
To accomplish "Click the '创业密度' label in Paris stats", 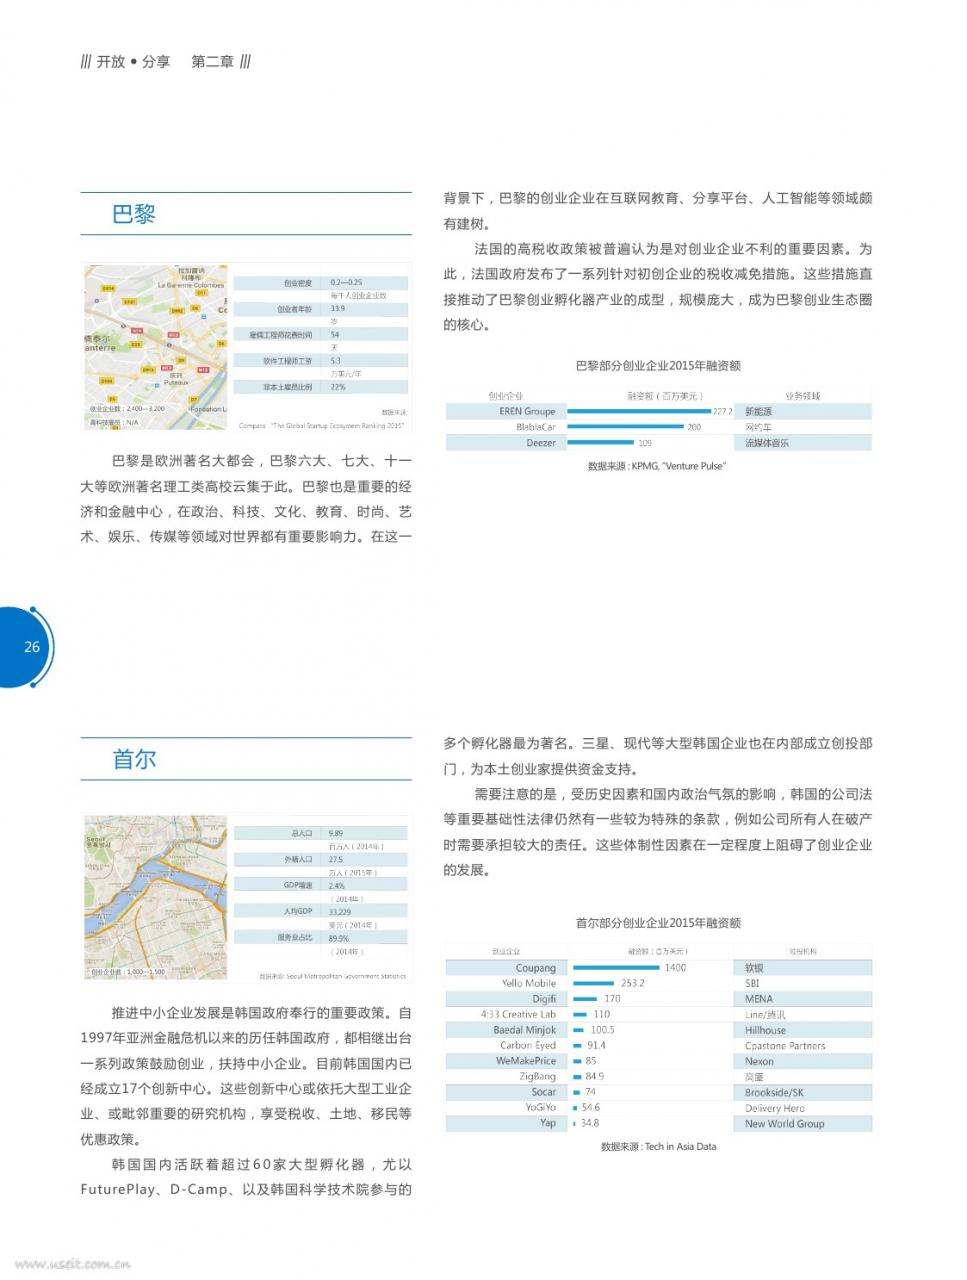I will (297, 283).
